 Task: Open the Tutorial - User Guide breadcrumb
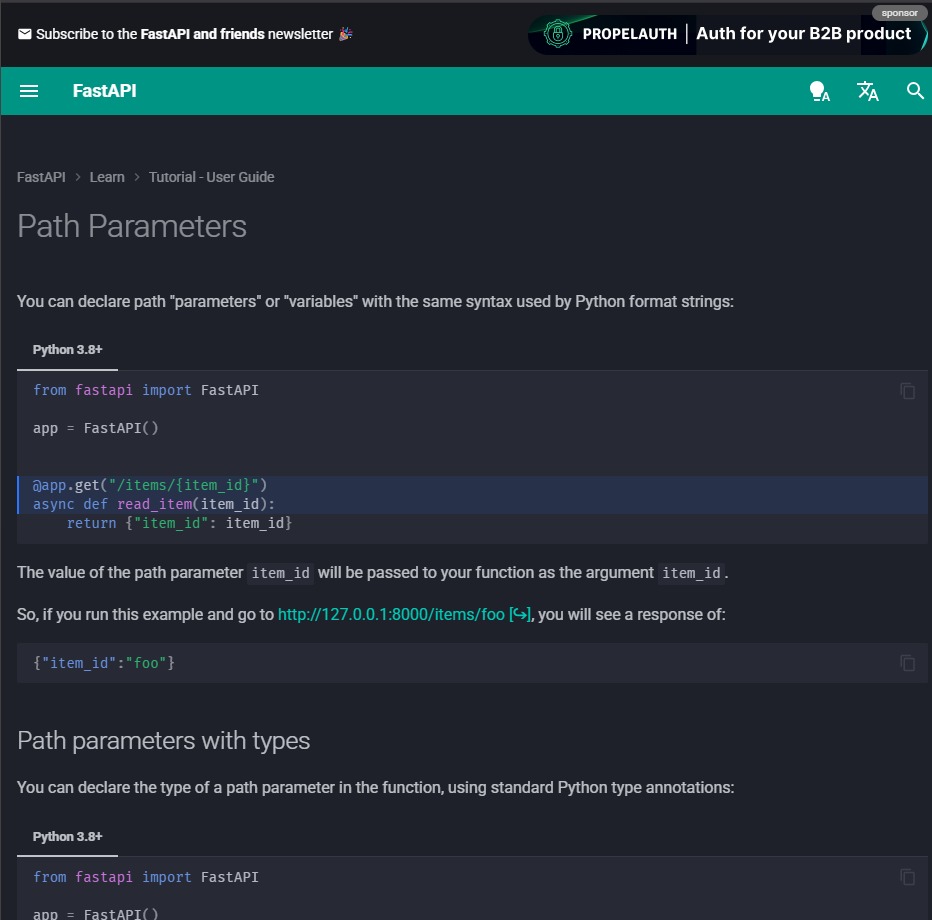pyautogui.click(x=211, y=177)
